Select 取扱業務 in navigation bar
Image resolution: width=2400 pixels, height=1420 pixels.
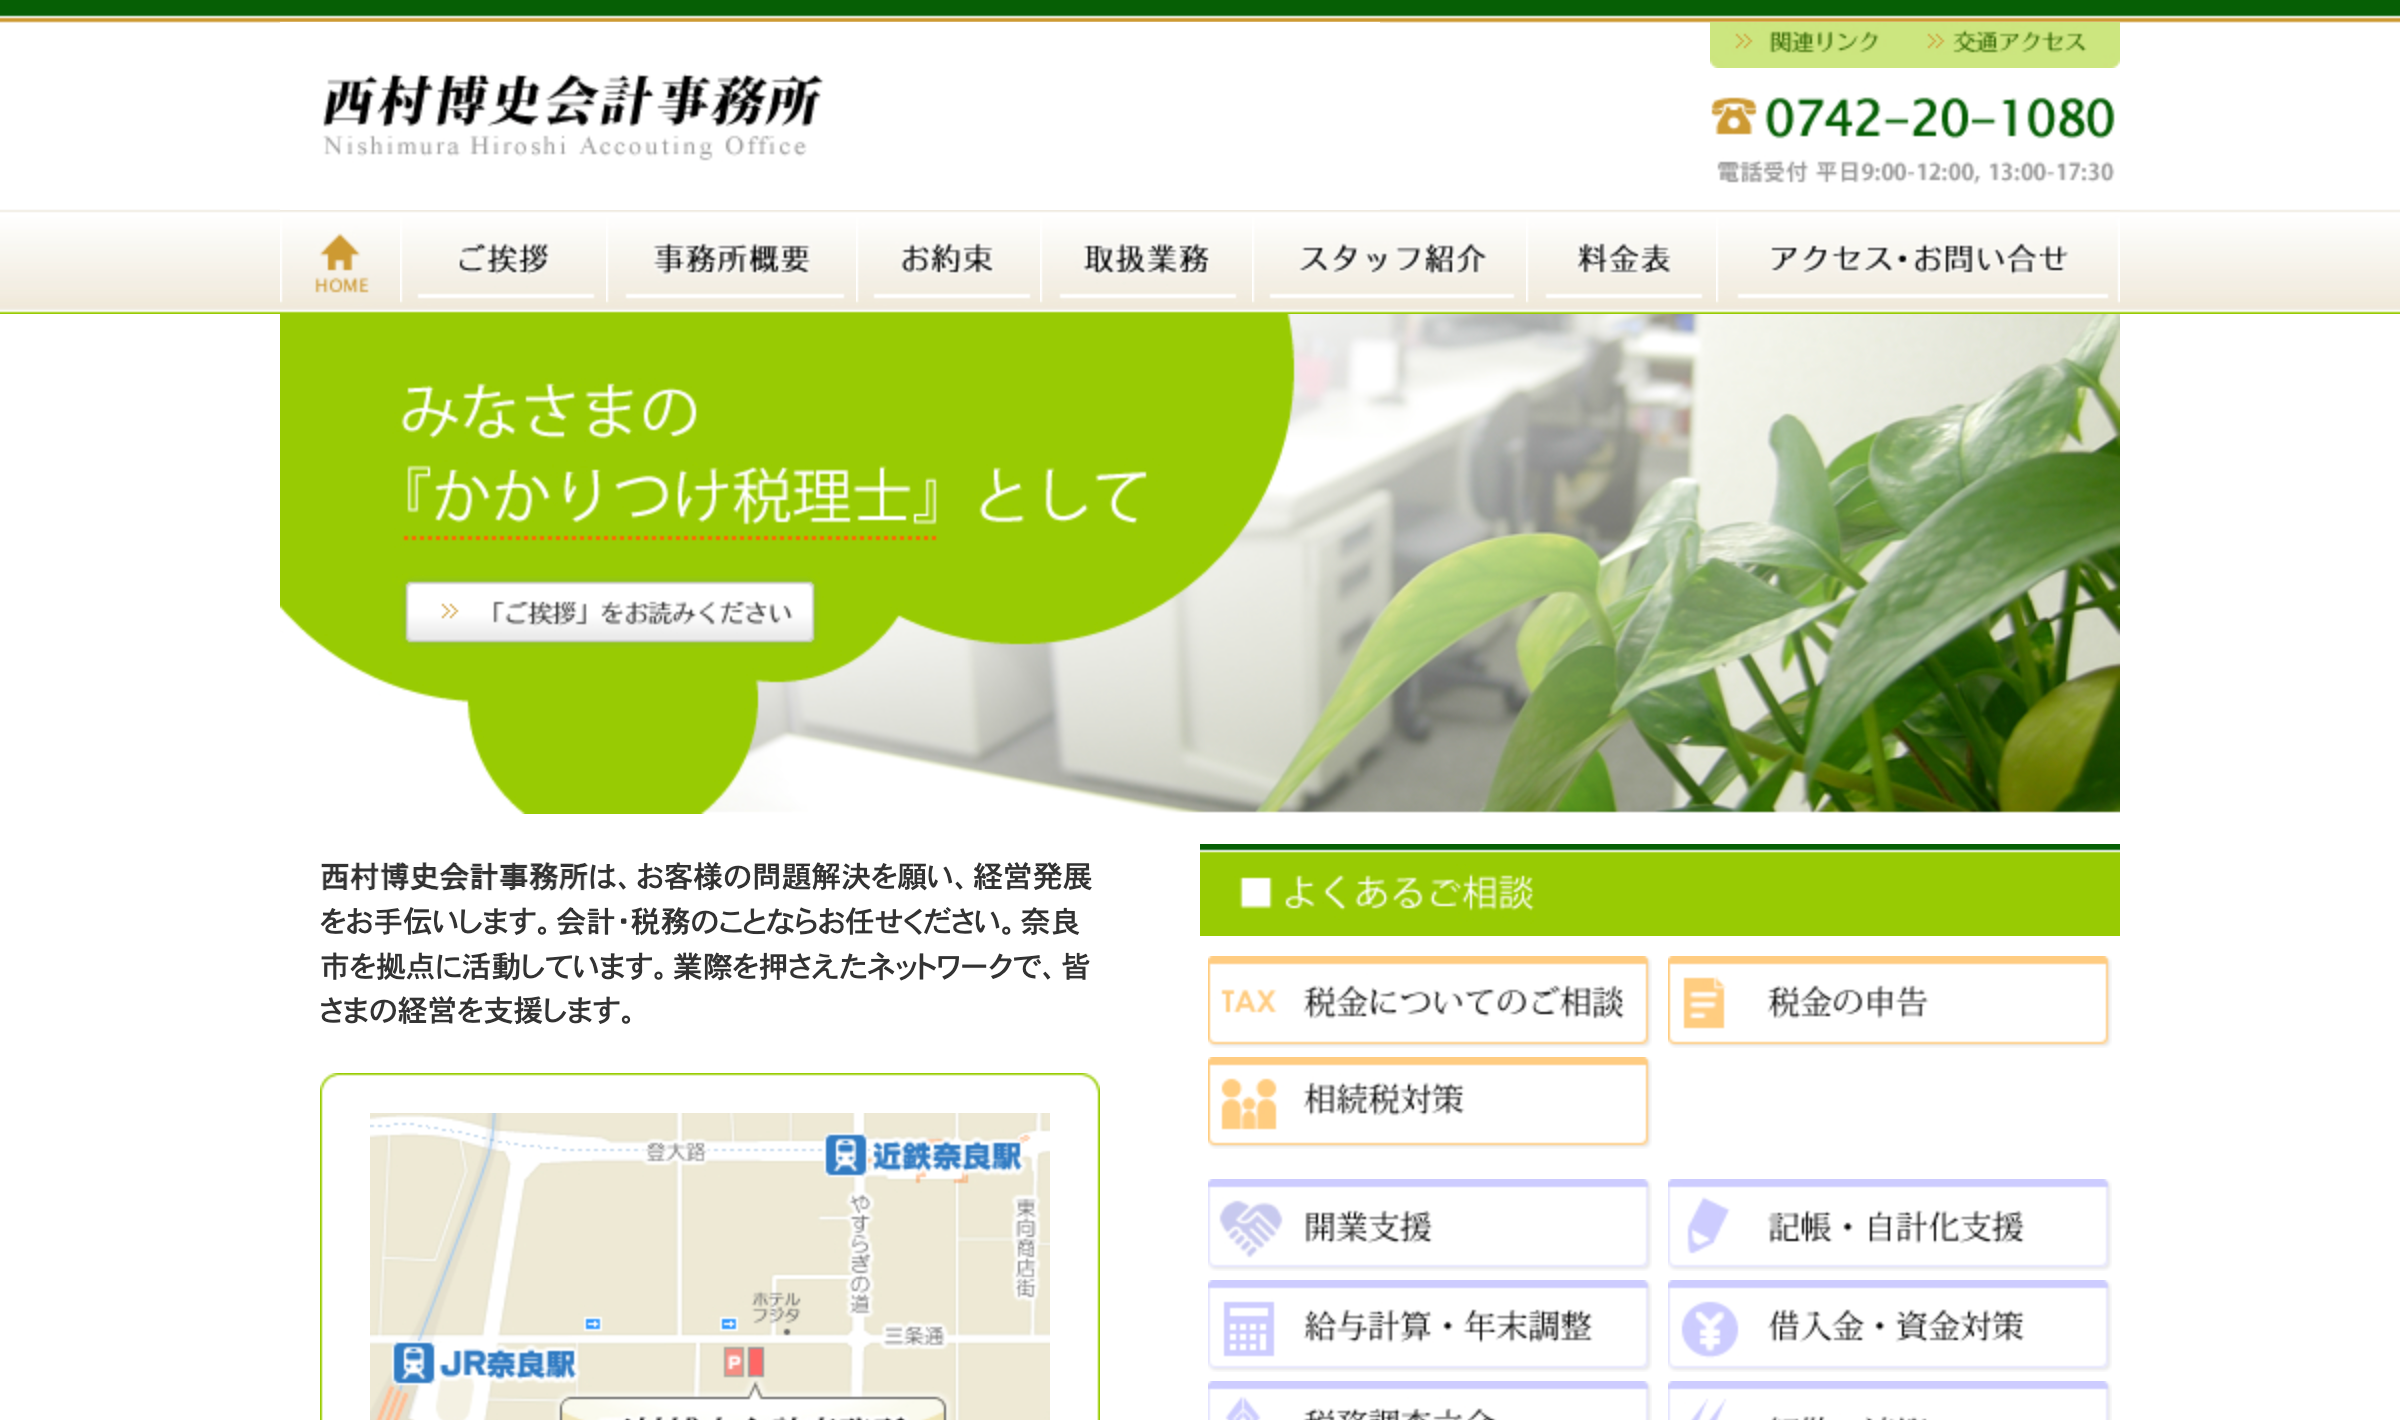point(1146,260)
